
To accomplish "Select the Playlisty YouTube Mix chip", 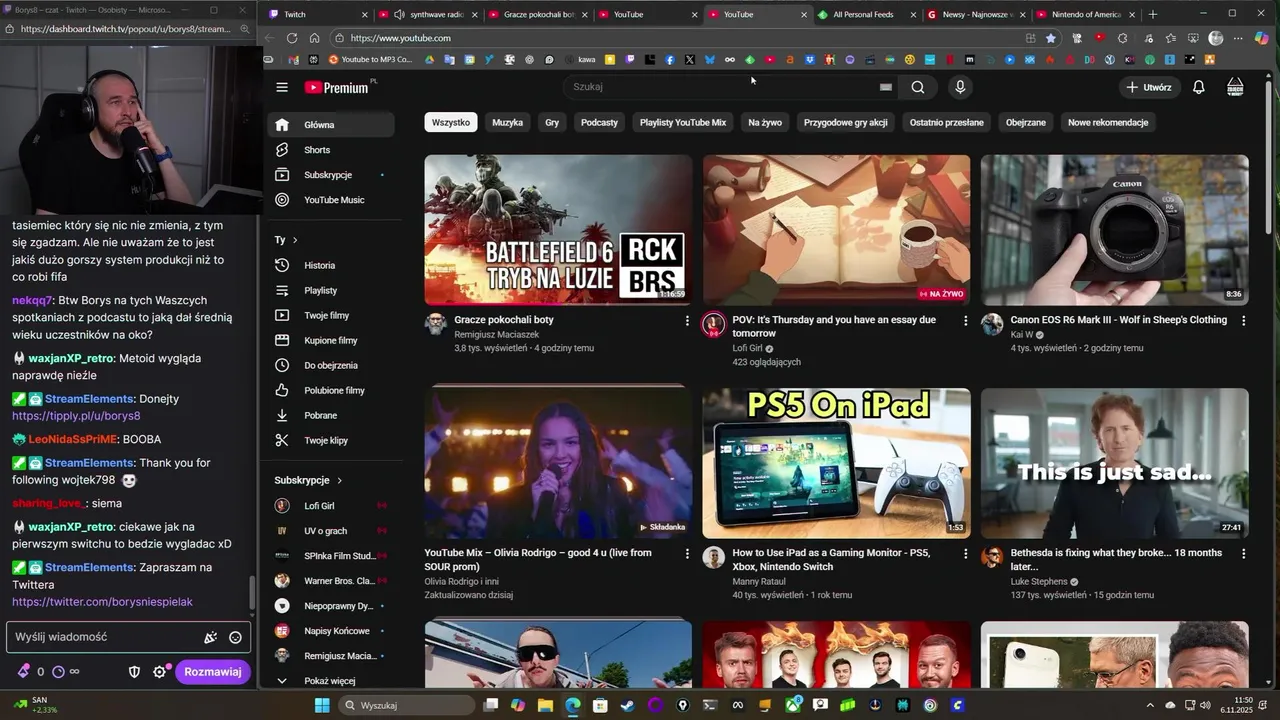I will click(x=683, y=122).
